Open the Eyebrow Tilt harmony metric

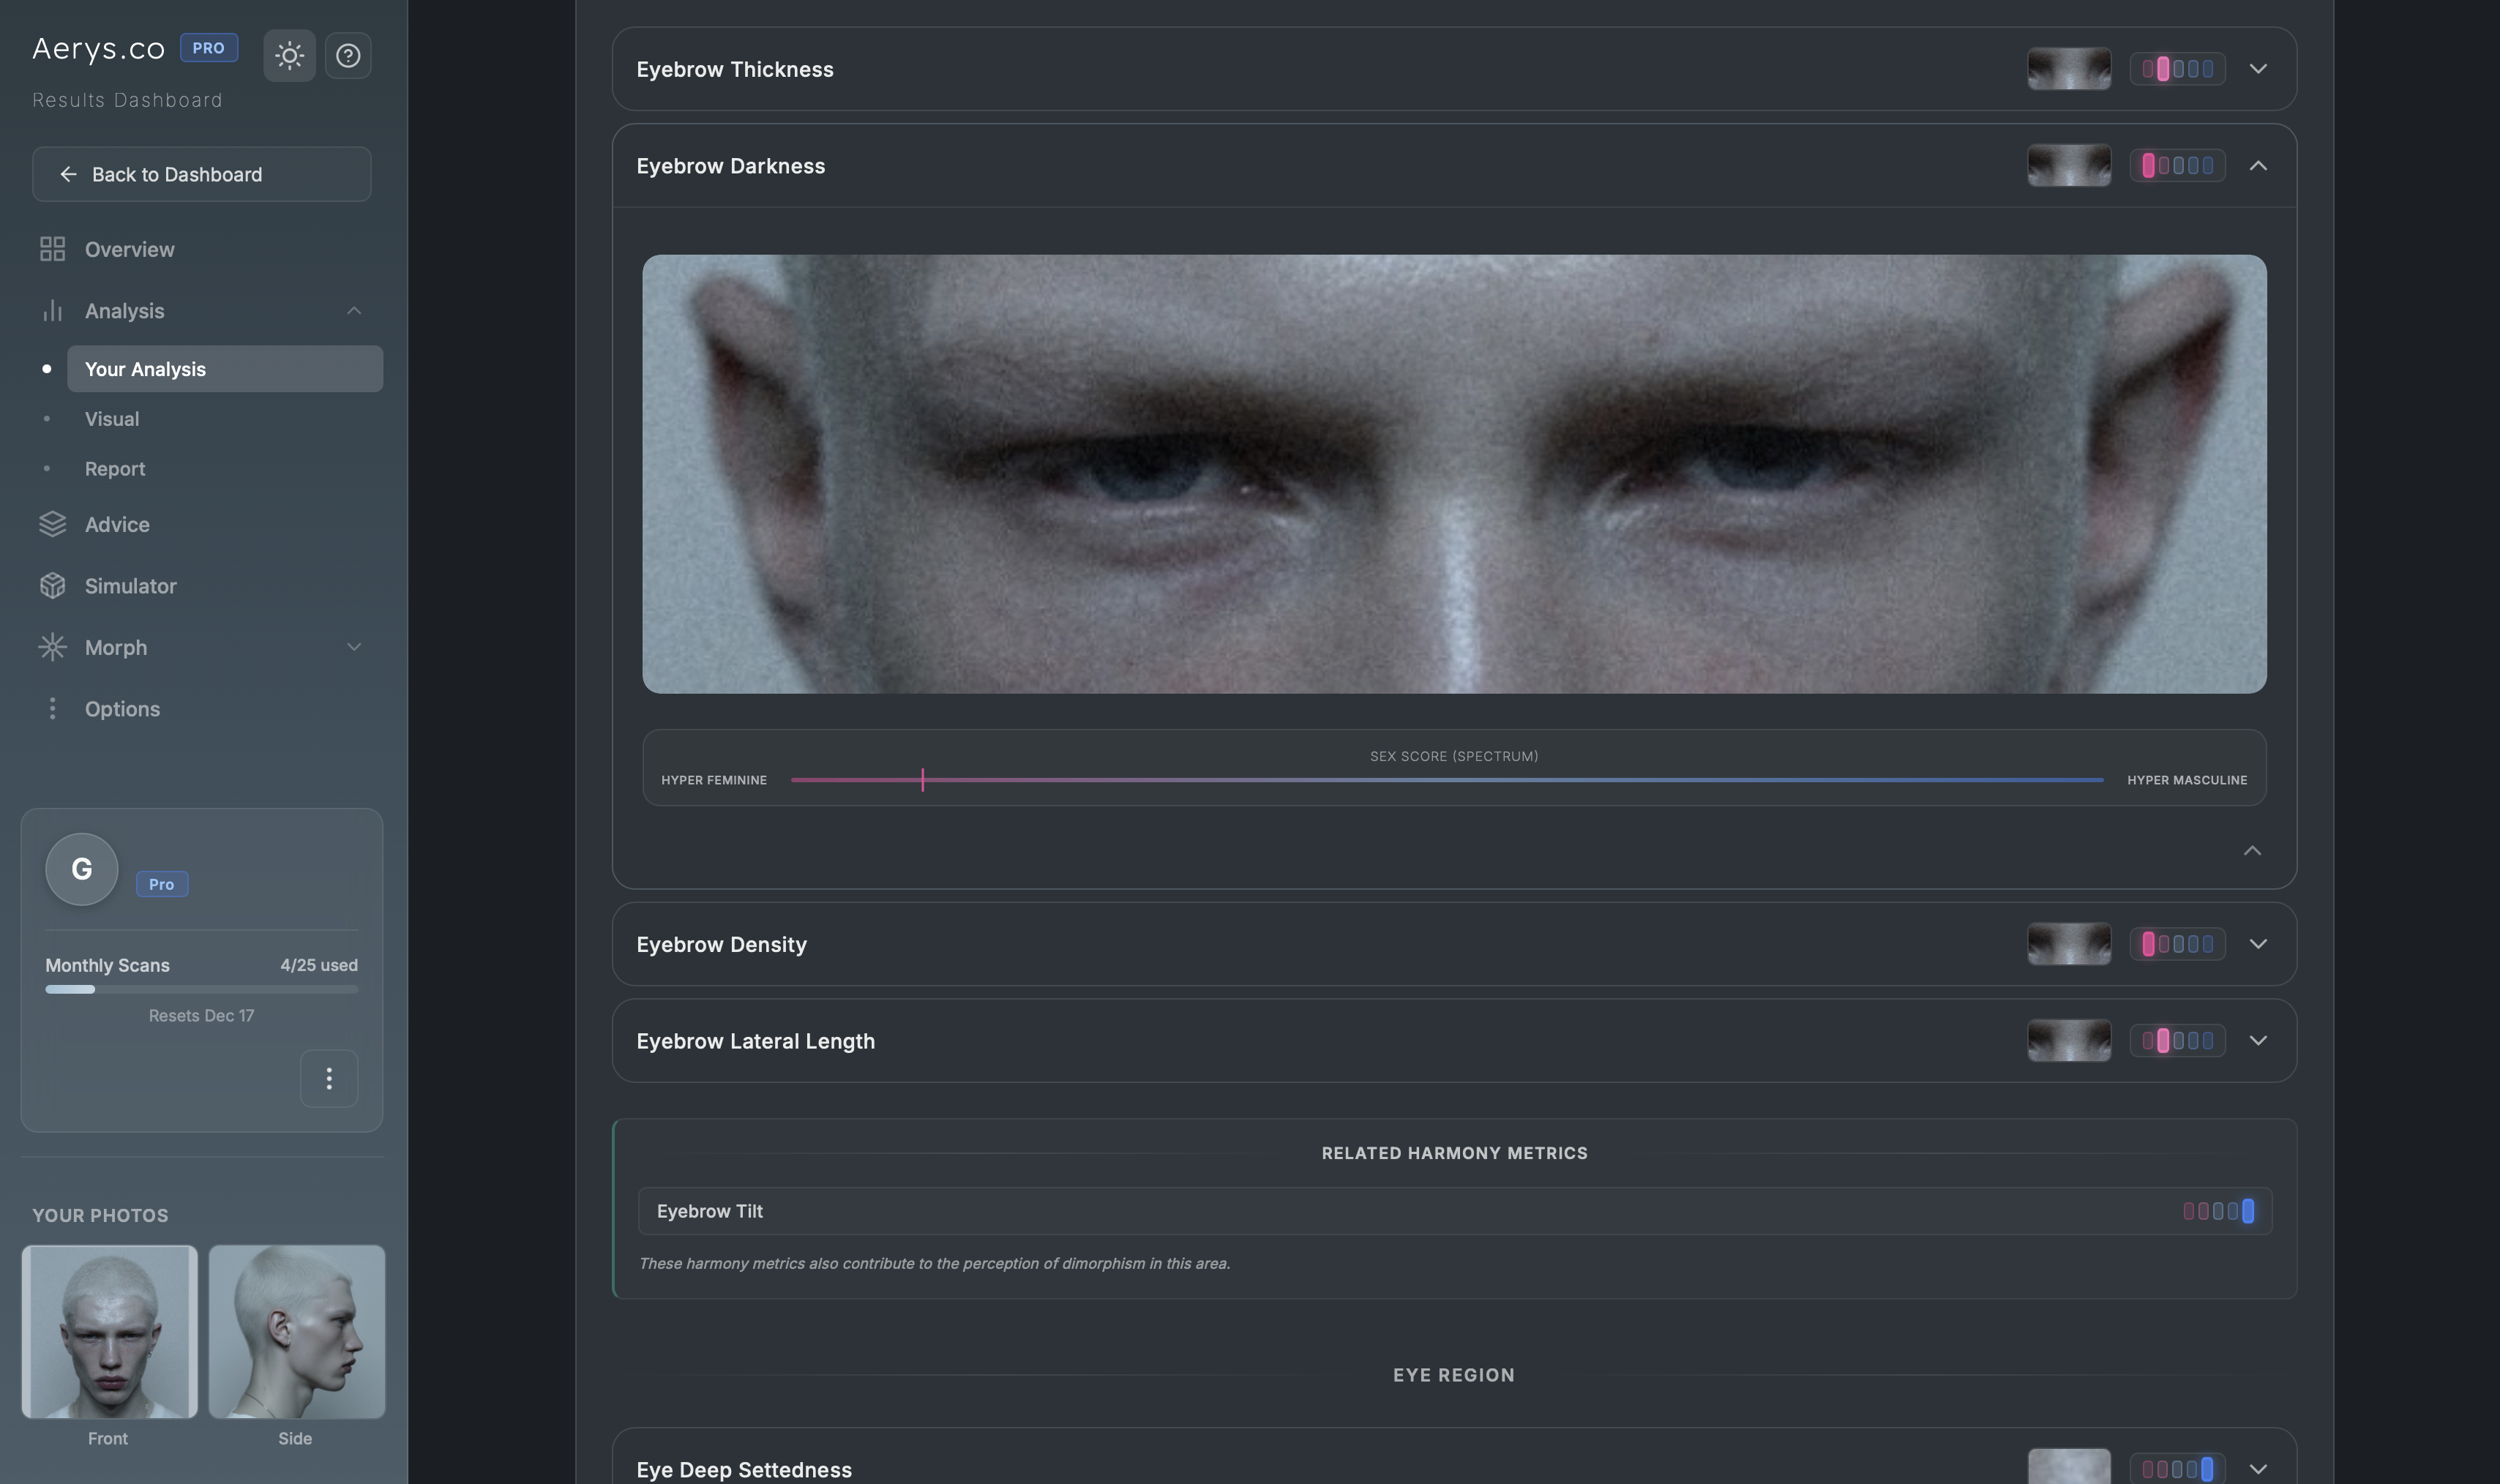(1454, 1211)
